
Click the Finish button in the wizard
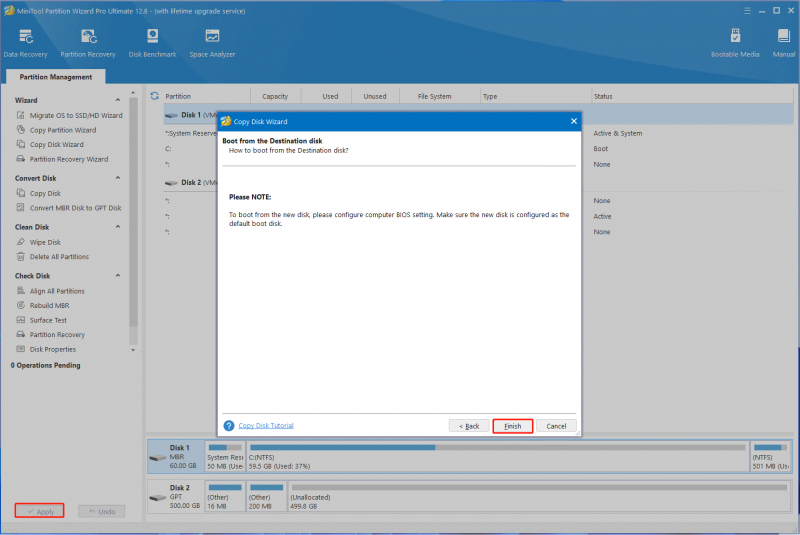point(513,426)
